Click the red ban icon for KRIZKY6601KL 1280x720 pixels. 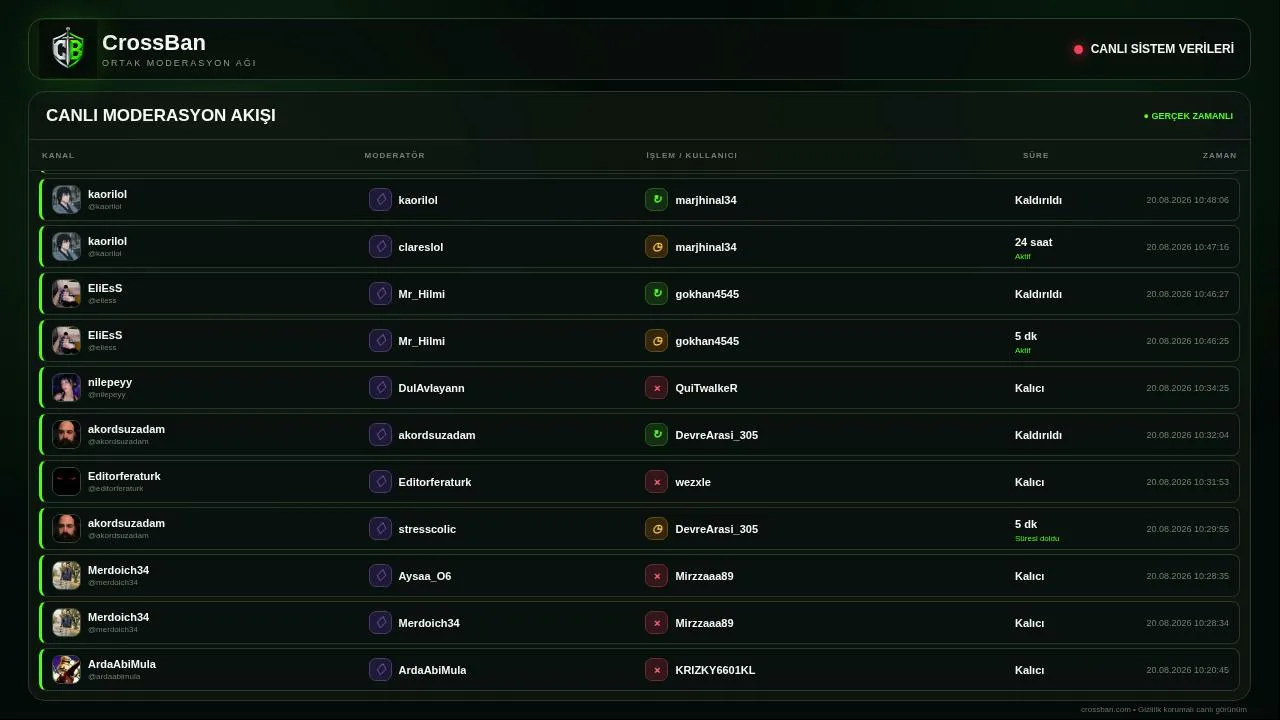[656, 670]
